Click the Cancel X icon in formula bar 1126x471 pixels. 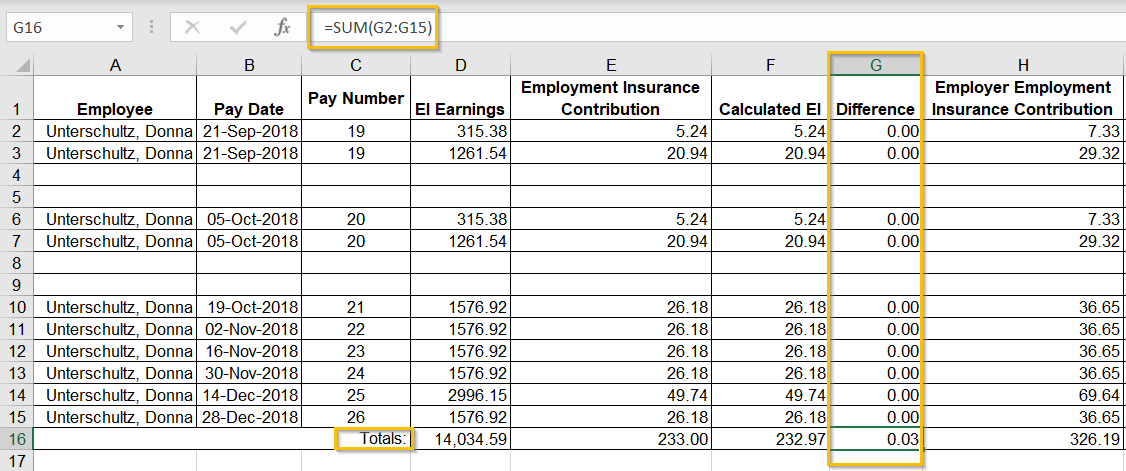[x=192, y=28]
